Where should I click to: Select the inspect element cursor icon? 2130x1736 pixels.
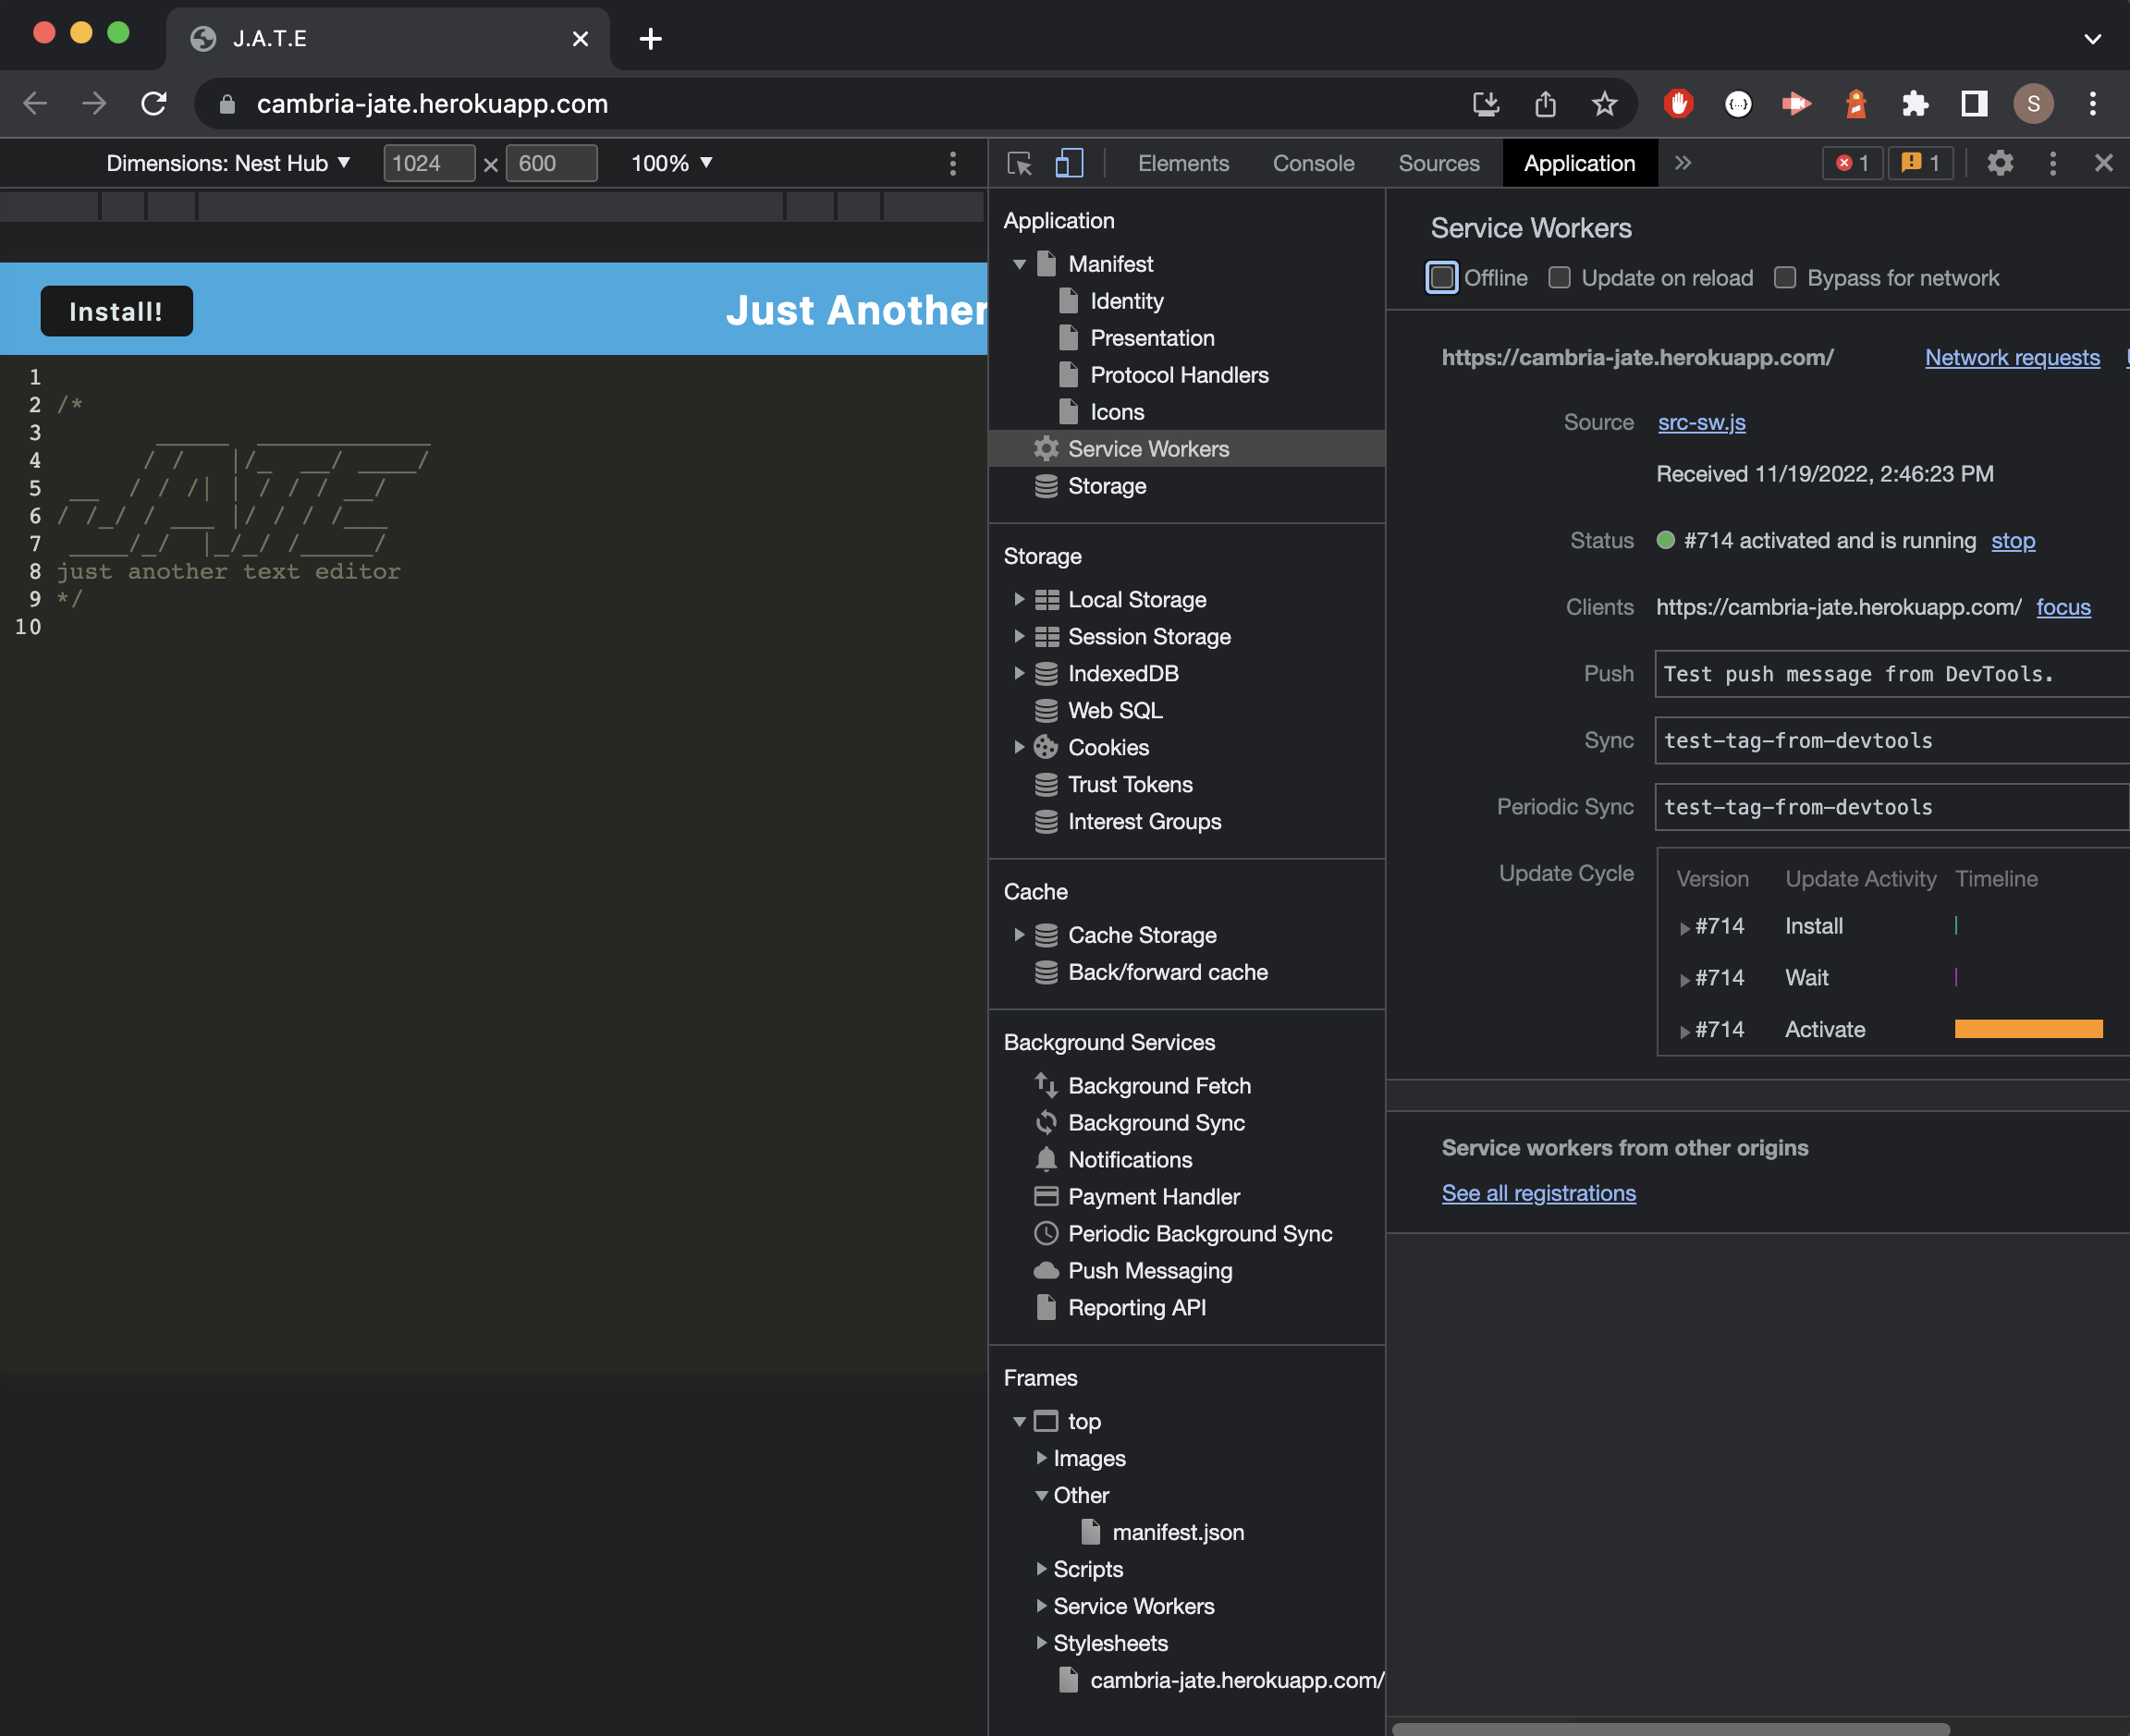pos(1019,163)
